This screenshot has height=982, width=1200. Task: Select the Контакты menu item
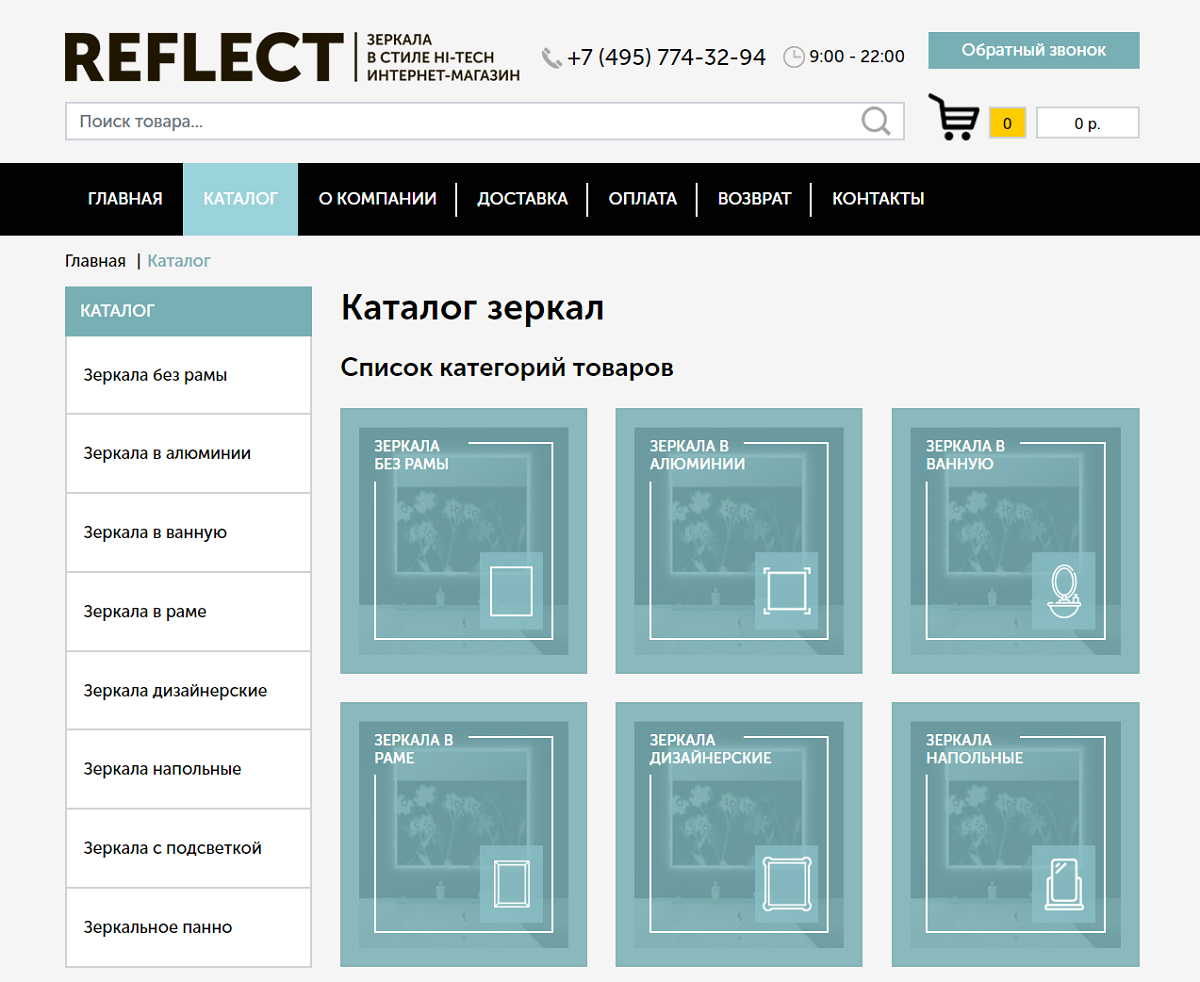[878, 199]
